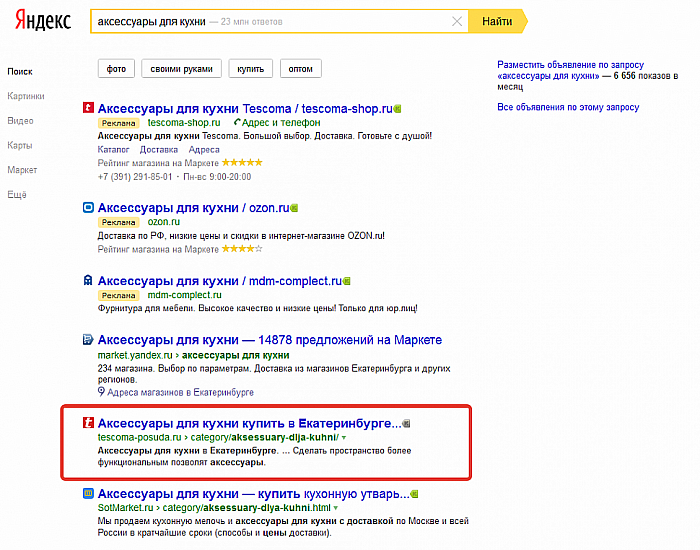
Task: Open Адреса sitelink under Tescoma ad
Action: (204, 150)
